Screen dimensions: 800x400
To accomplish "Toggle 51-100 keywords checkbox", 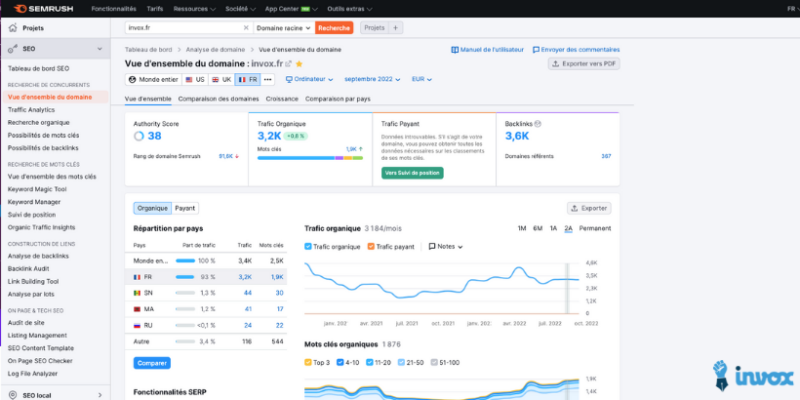I will point(434,363).
